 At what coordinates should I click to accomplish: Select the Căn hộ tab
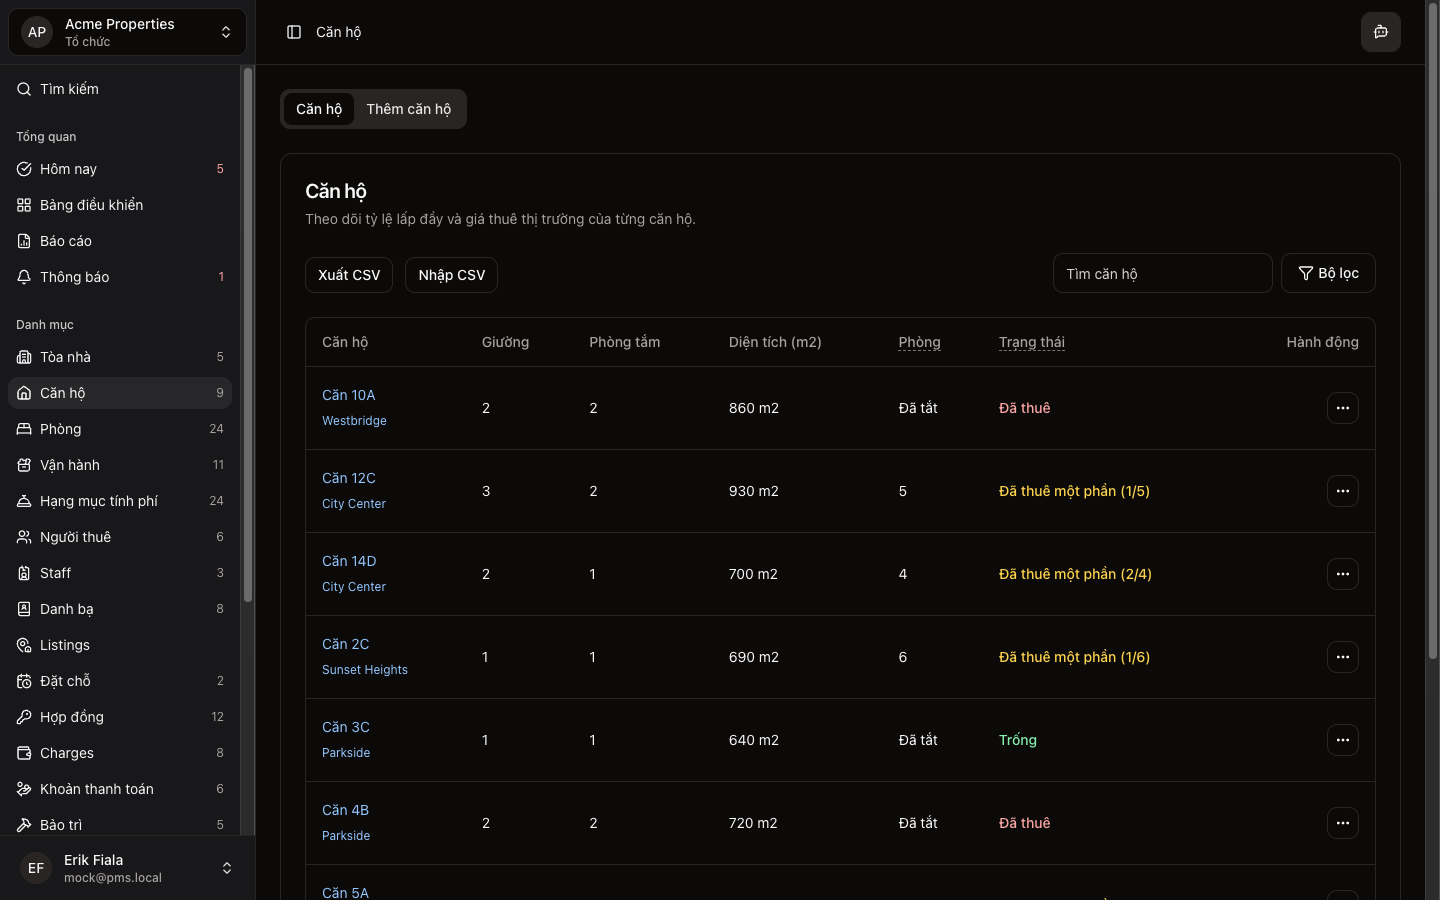click(x=319, y=109)
